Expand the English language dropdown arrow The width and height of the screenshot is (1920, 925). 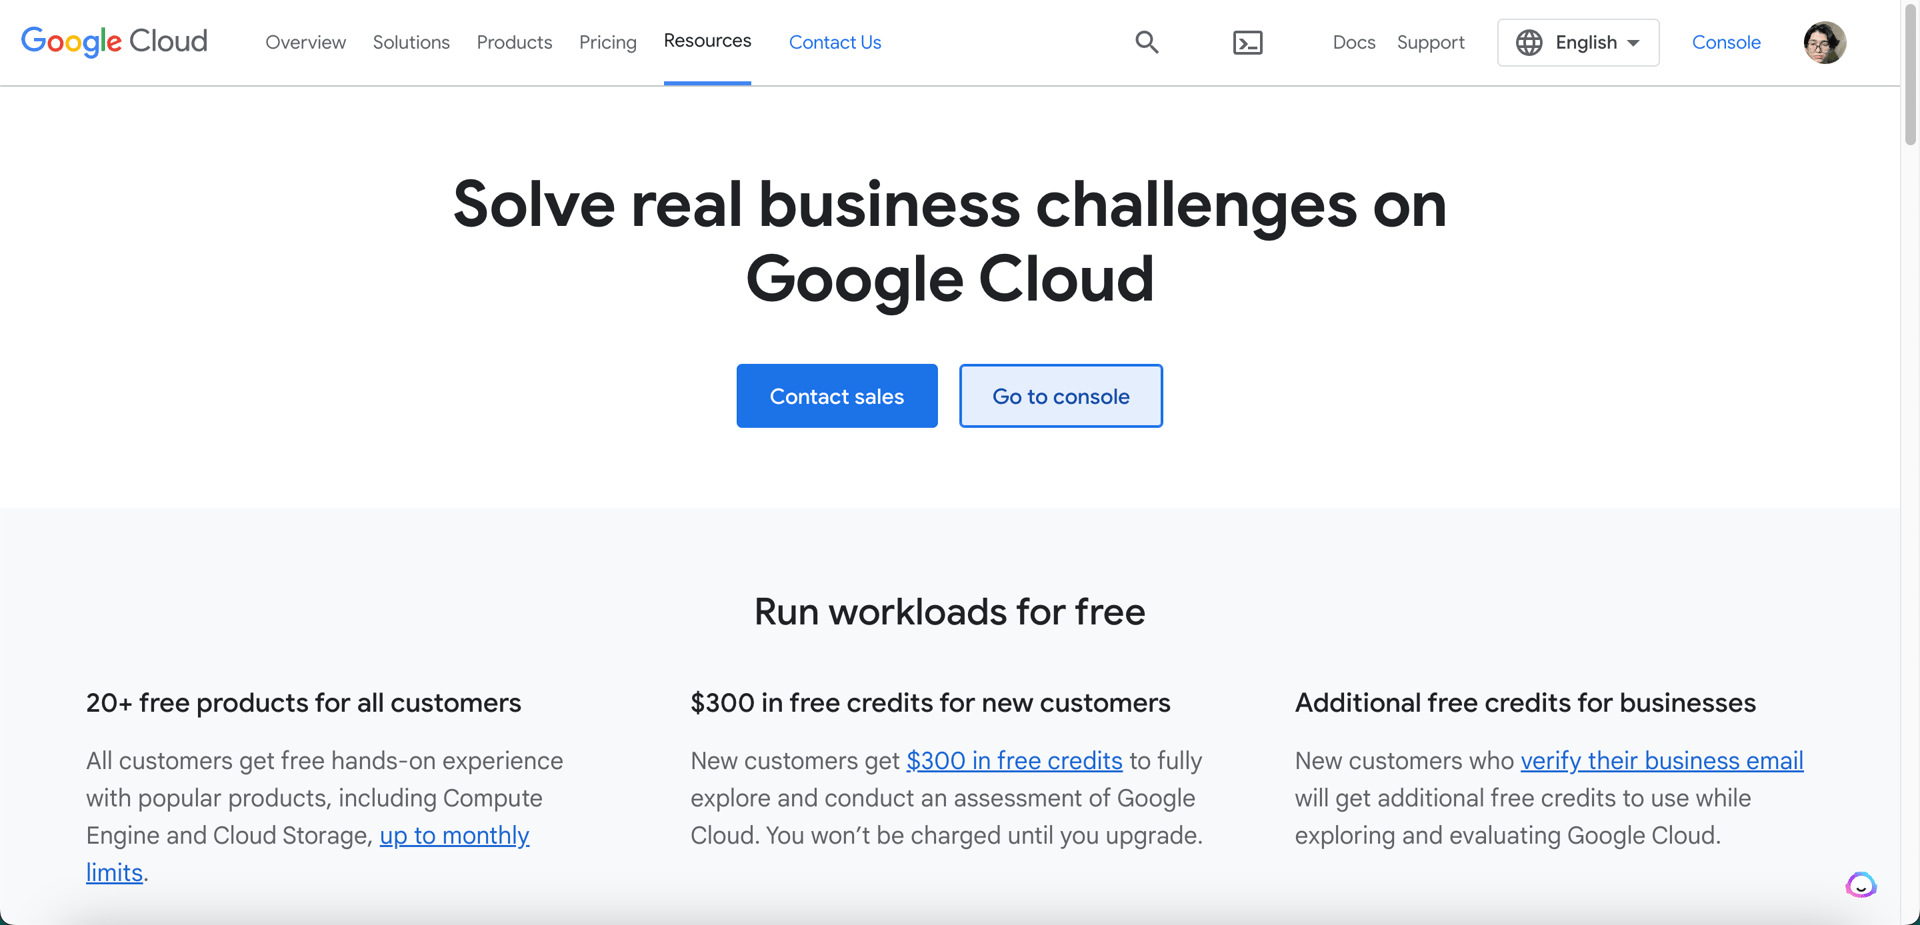coord(1633,43)
